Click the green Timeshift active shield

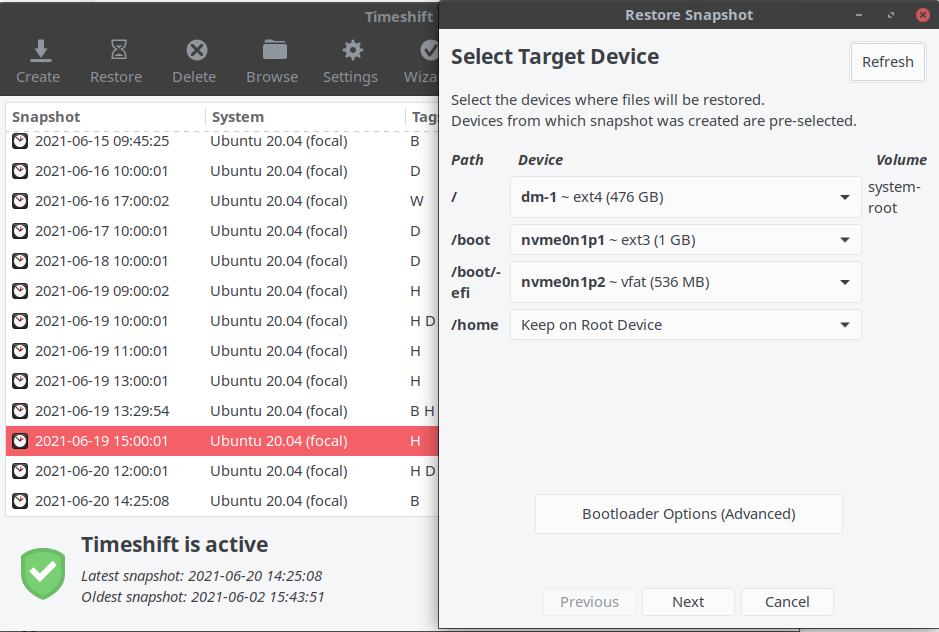click(41, 572)
